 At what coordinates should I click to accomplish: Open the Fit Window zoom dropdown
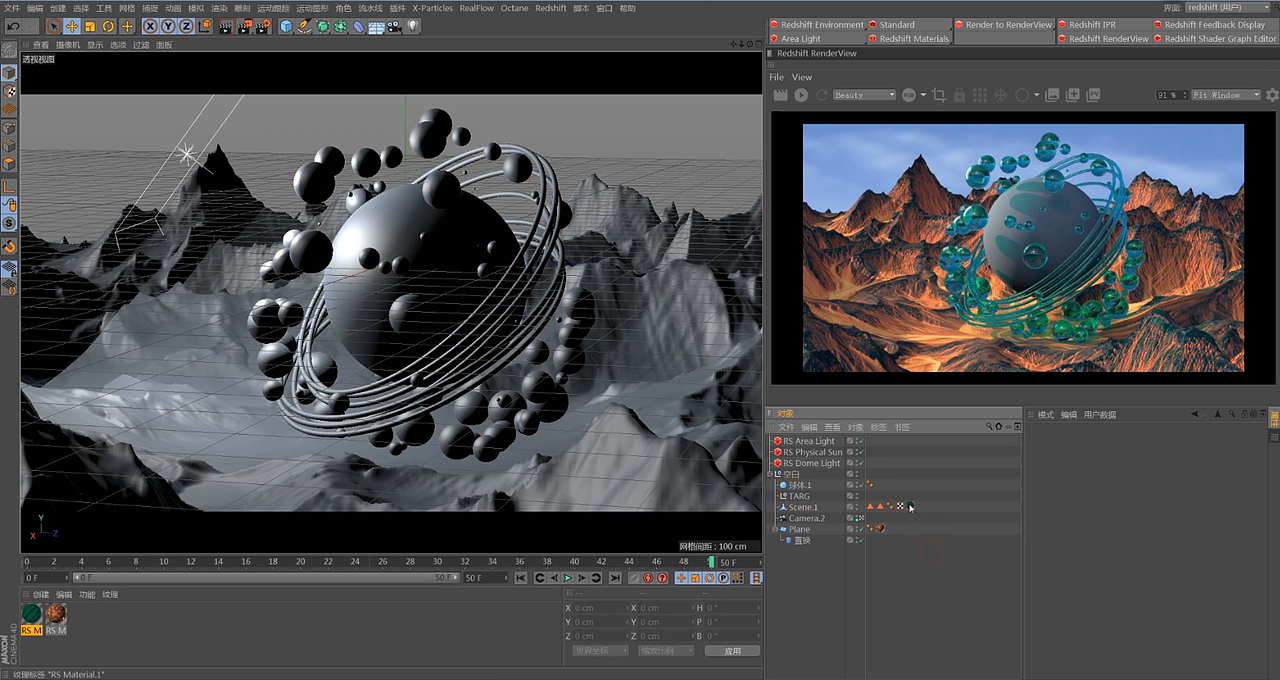(x=1226, y=95)
